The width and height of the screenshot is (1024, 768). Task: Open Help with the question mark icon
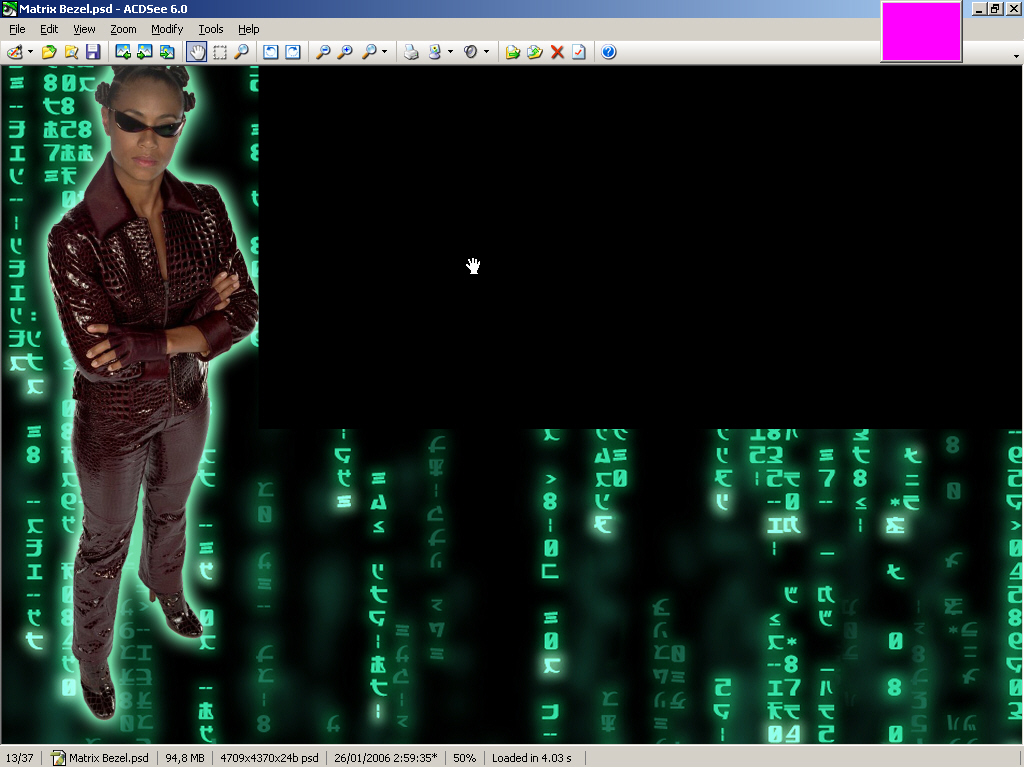[x=608, y=52]
